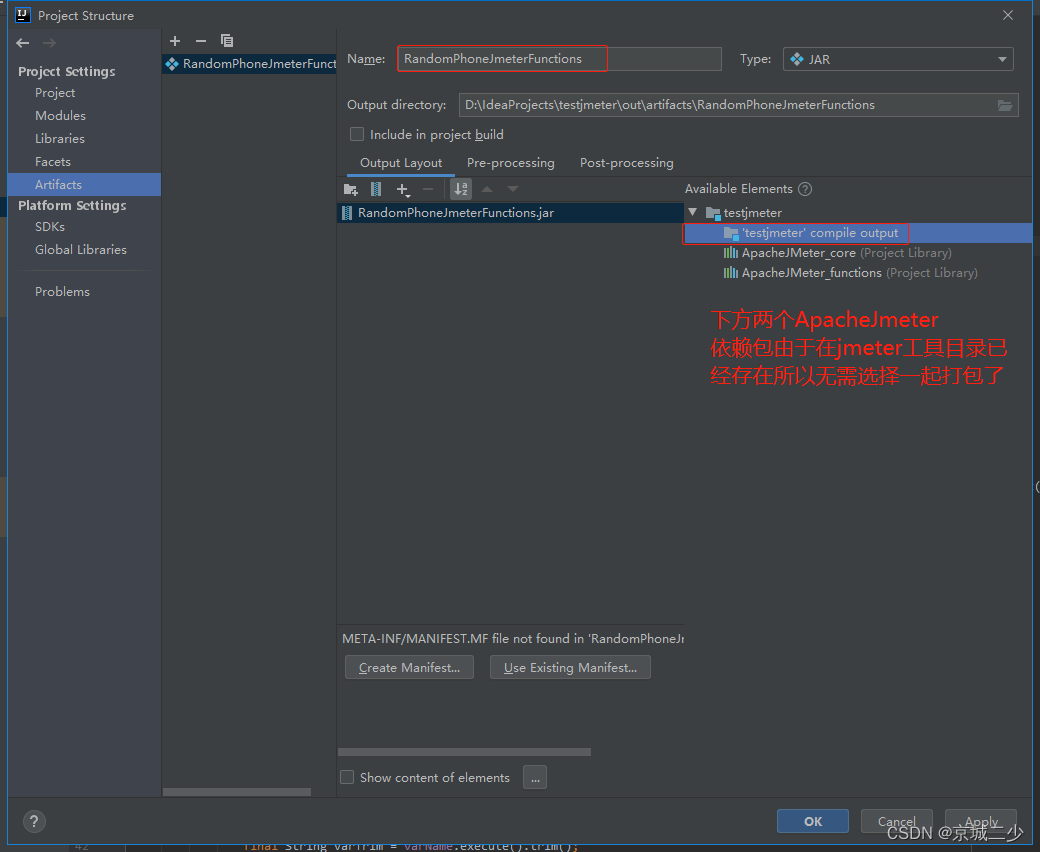This screenshot has width=1040, height=852.
Task: Select ApacheJMeter_core project library
Action: point(837,253)
